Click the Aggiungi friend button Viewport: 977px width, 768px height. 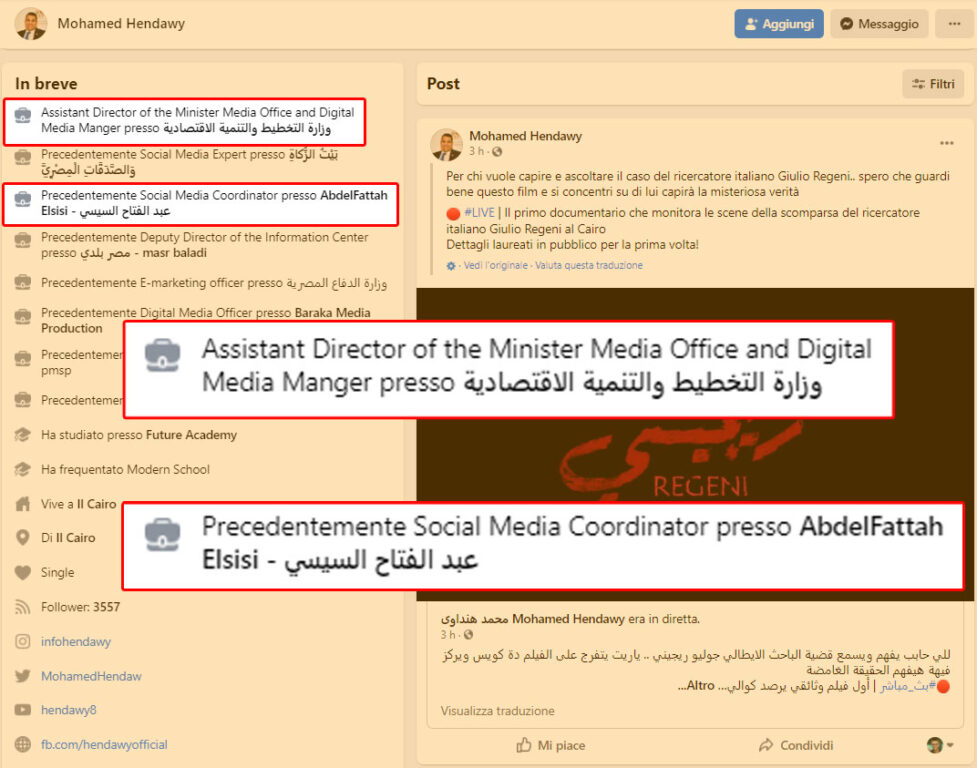click(x=779, y=24)
